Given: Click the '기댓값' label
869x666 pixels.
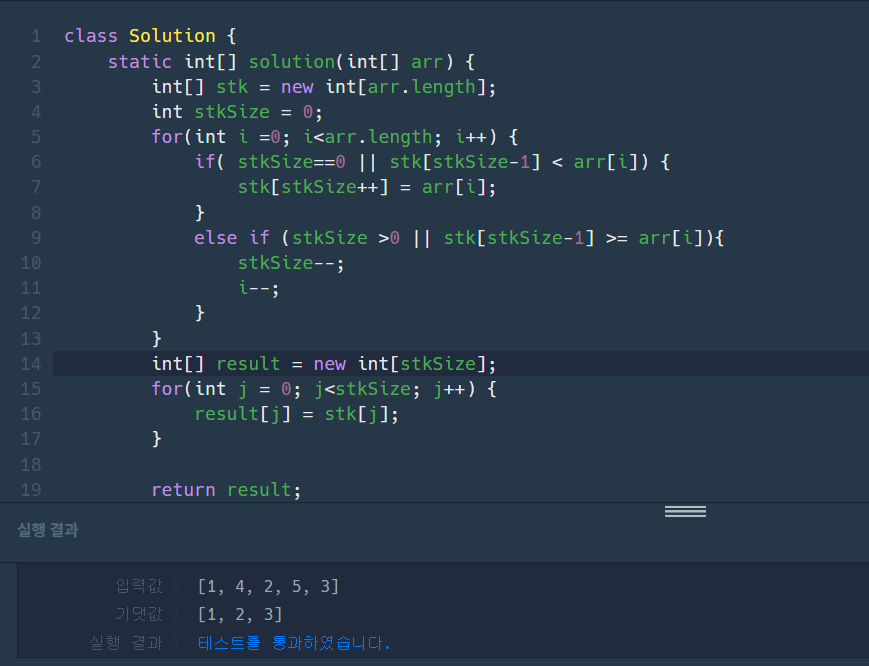Looking at the screenshot, I should coord(139,614).
